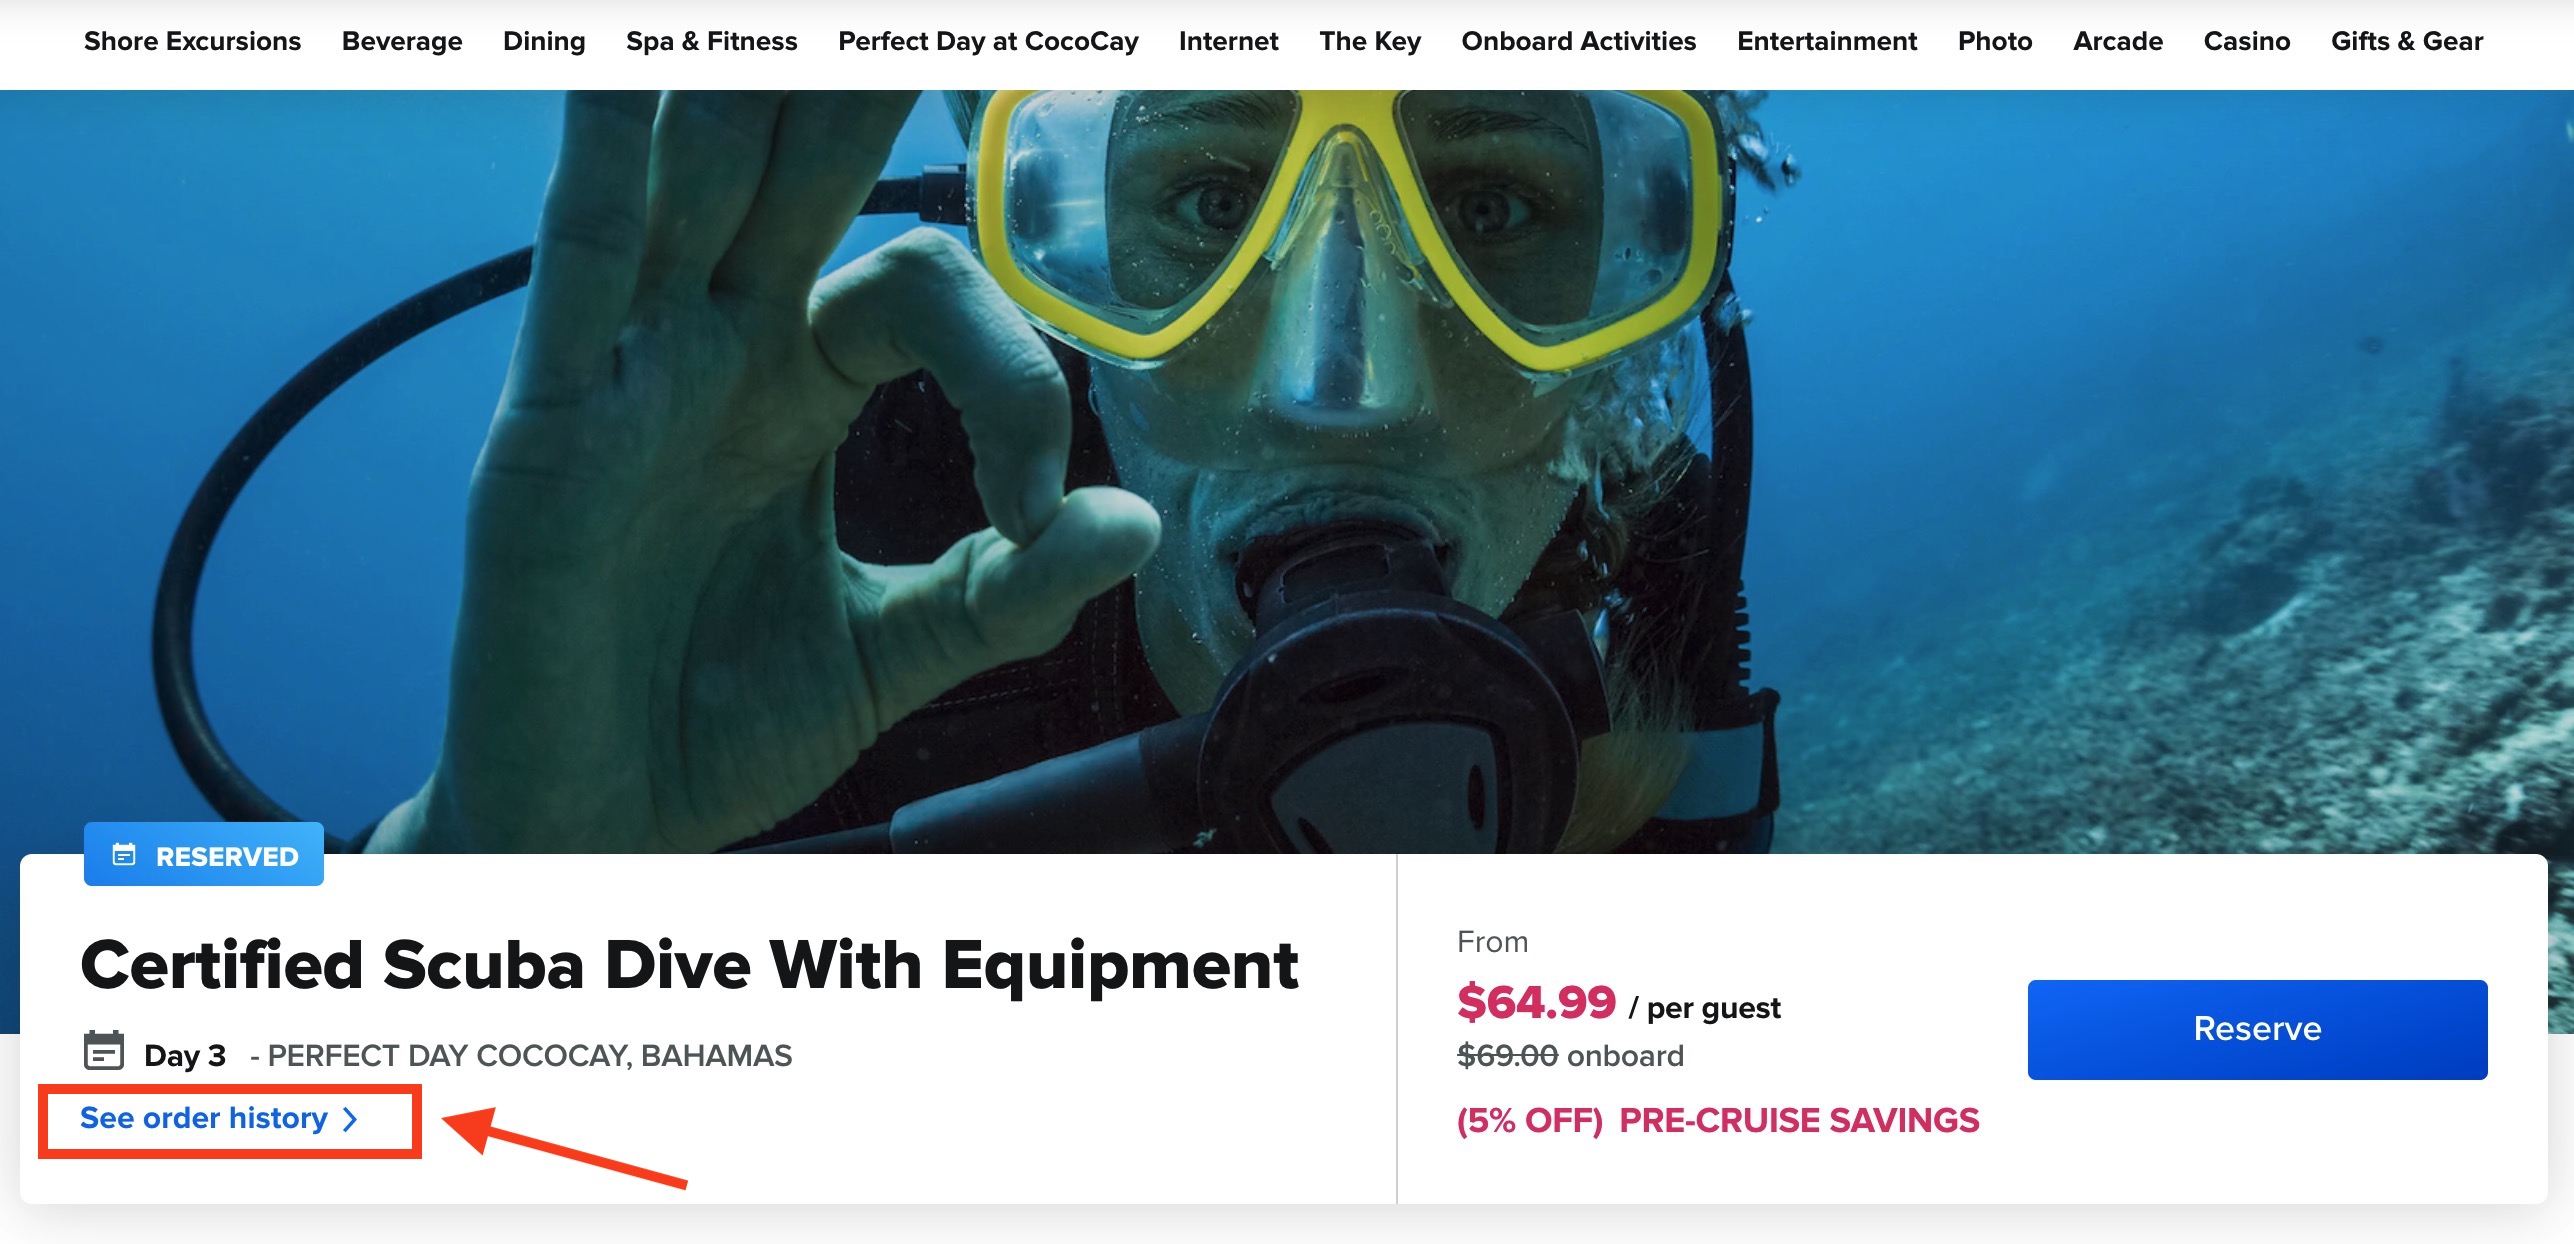Open Onboard Activities category

(1579, 41)
